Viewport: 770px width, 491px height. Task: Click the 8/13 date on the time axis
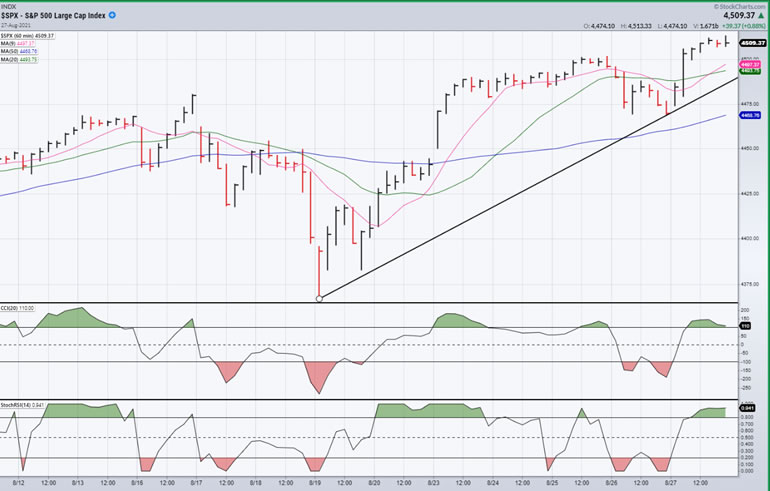pos(78,483)
